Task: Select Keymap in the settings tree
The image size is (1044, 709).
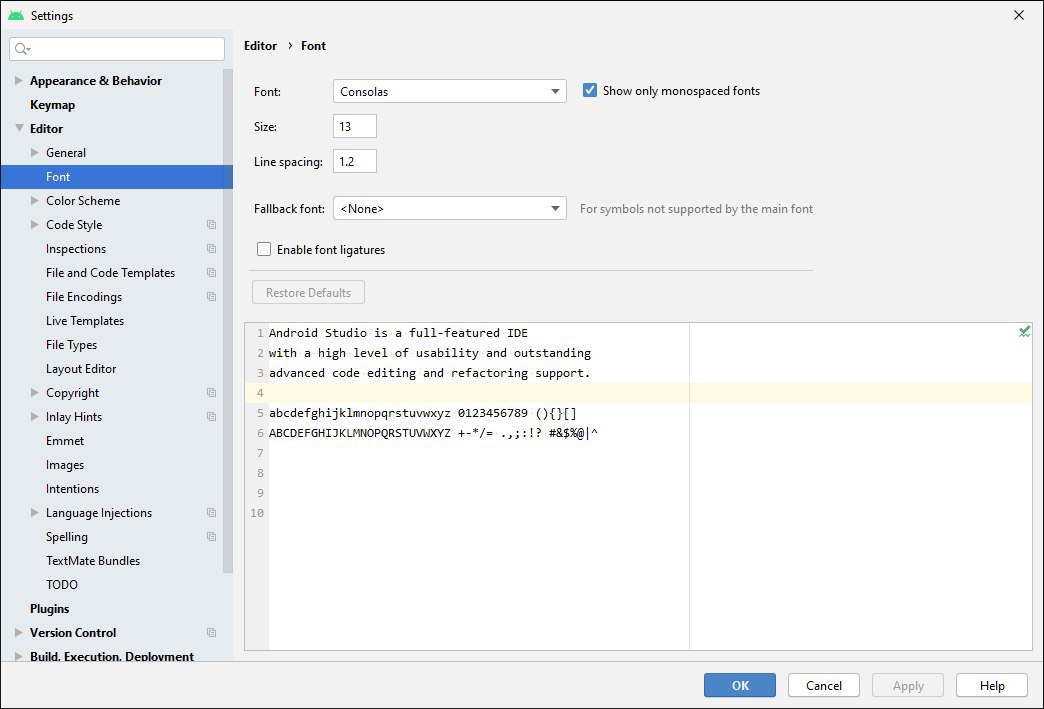Action: tap(52, 105)
